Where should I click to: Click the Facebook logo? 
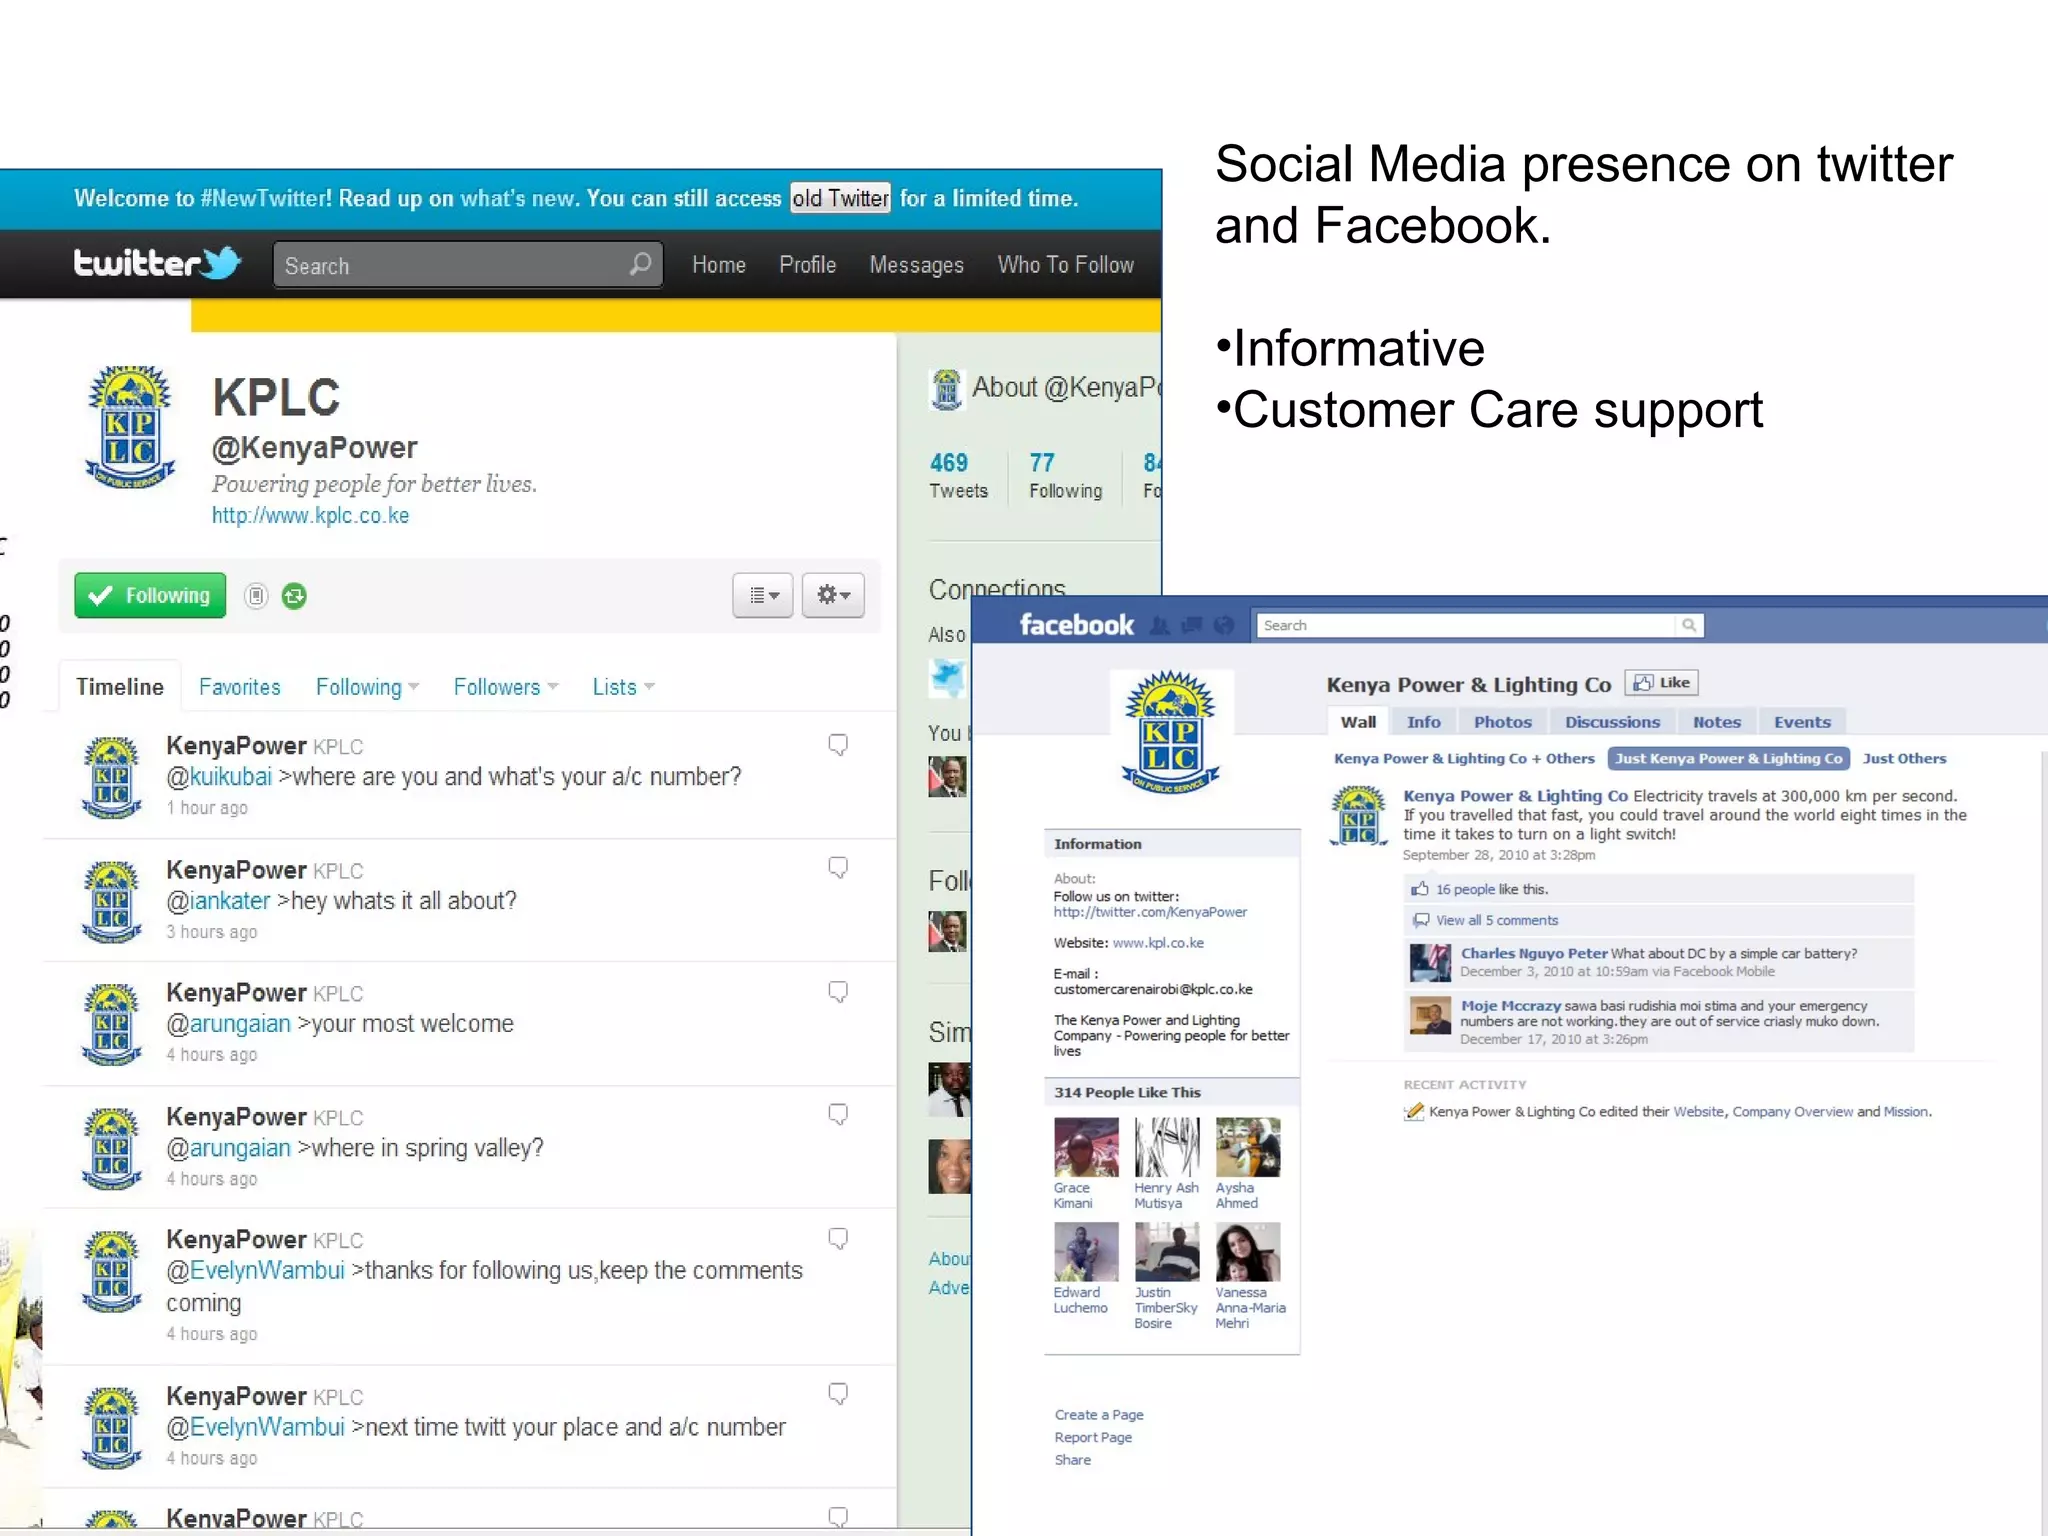pyautogui.click(x=1076, y=625)
